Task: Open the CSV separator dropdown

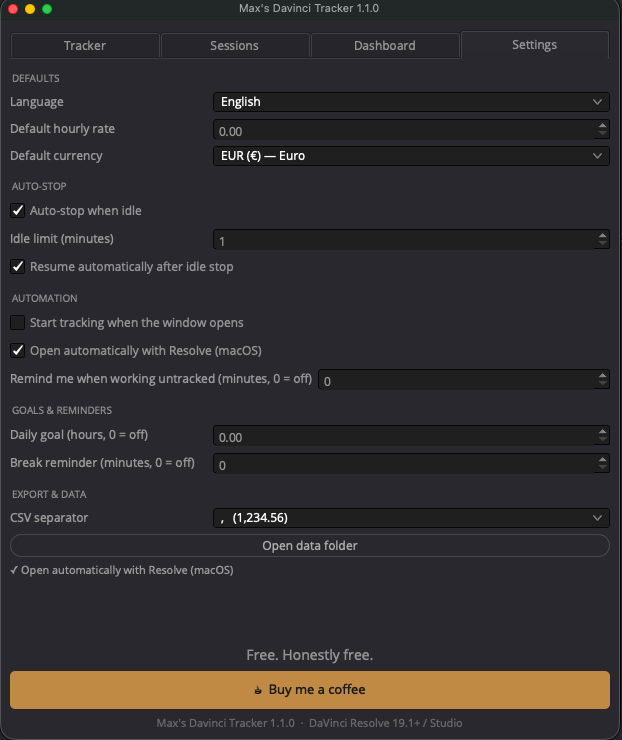Action: (x=411, y=518)
